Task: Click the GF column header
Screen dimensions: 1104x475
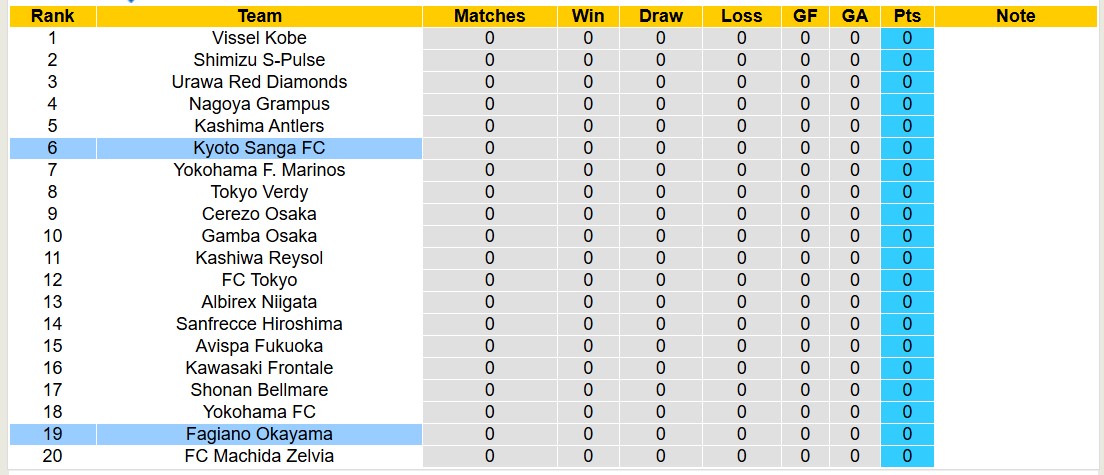Action: tap(805, 16)
